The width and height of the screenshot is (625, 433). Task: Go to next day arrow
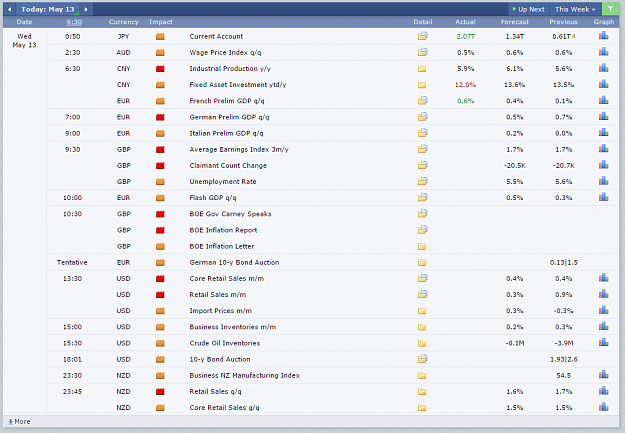(x=86, y=9)
